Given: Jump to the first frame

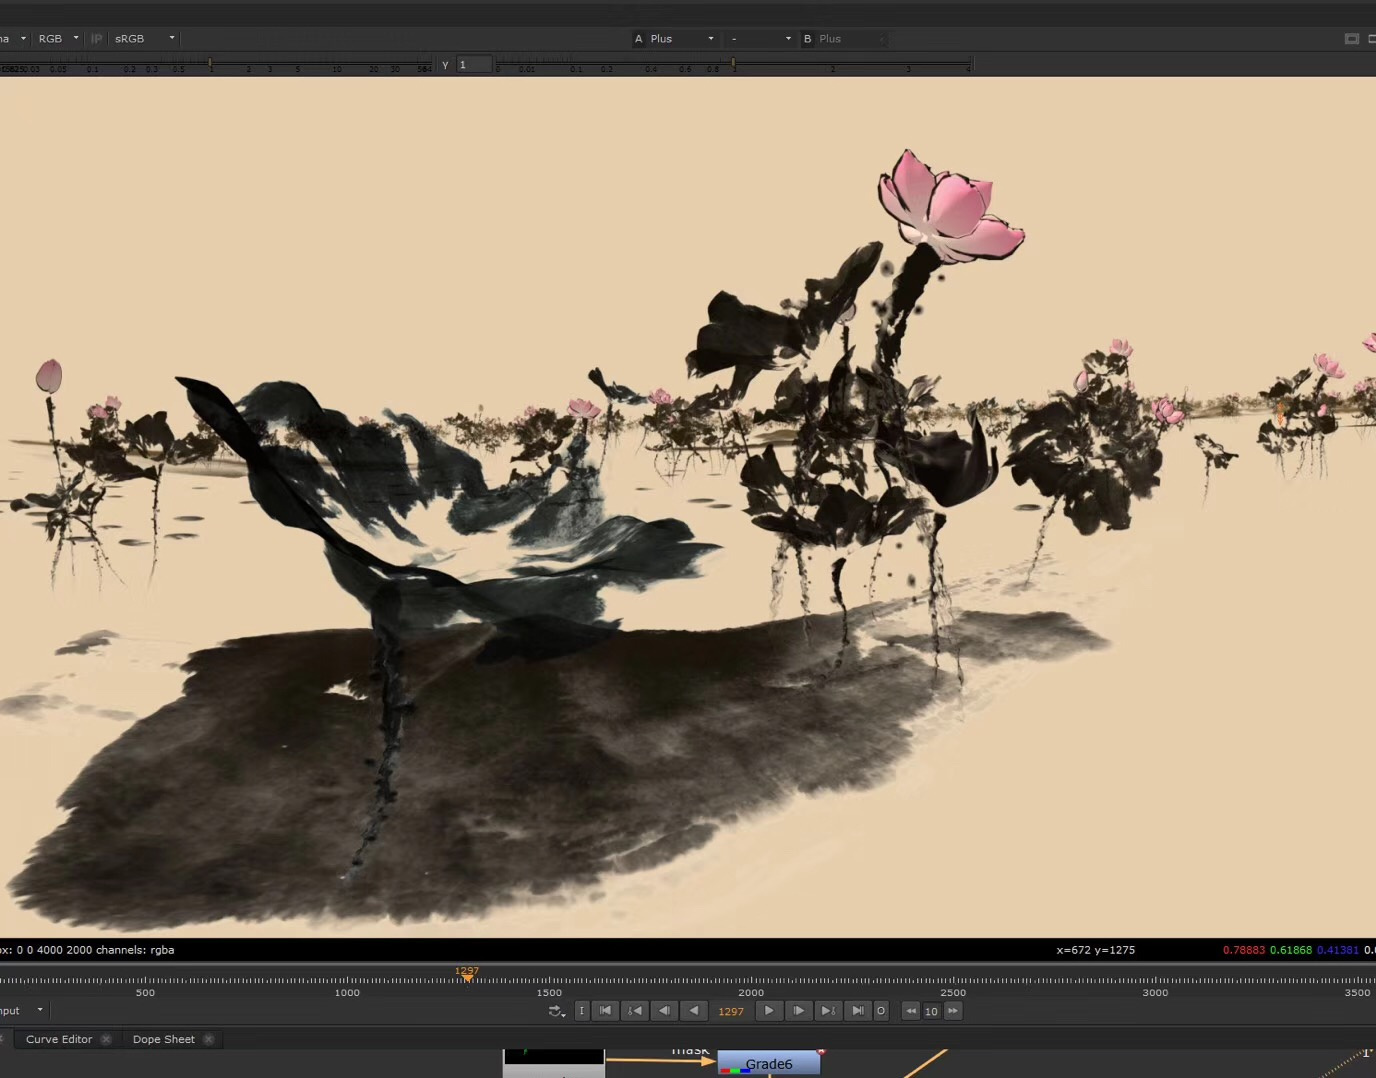Looking at the screenshot, I should [605, 1011].
